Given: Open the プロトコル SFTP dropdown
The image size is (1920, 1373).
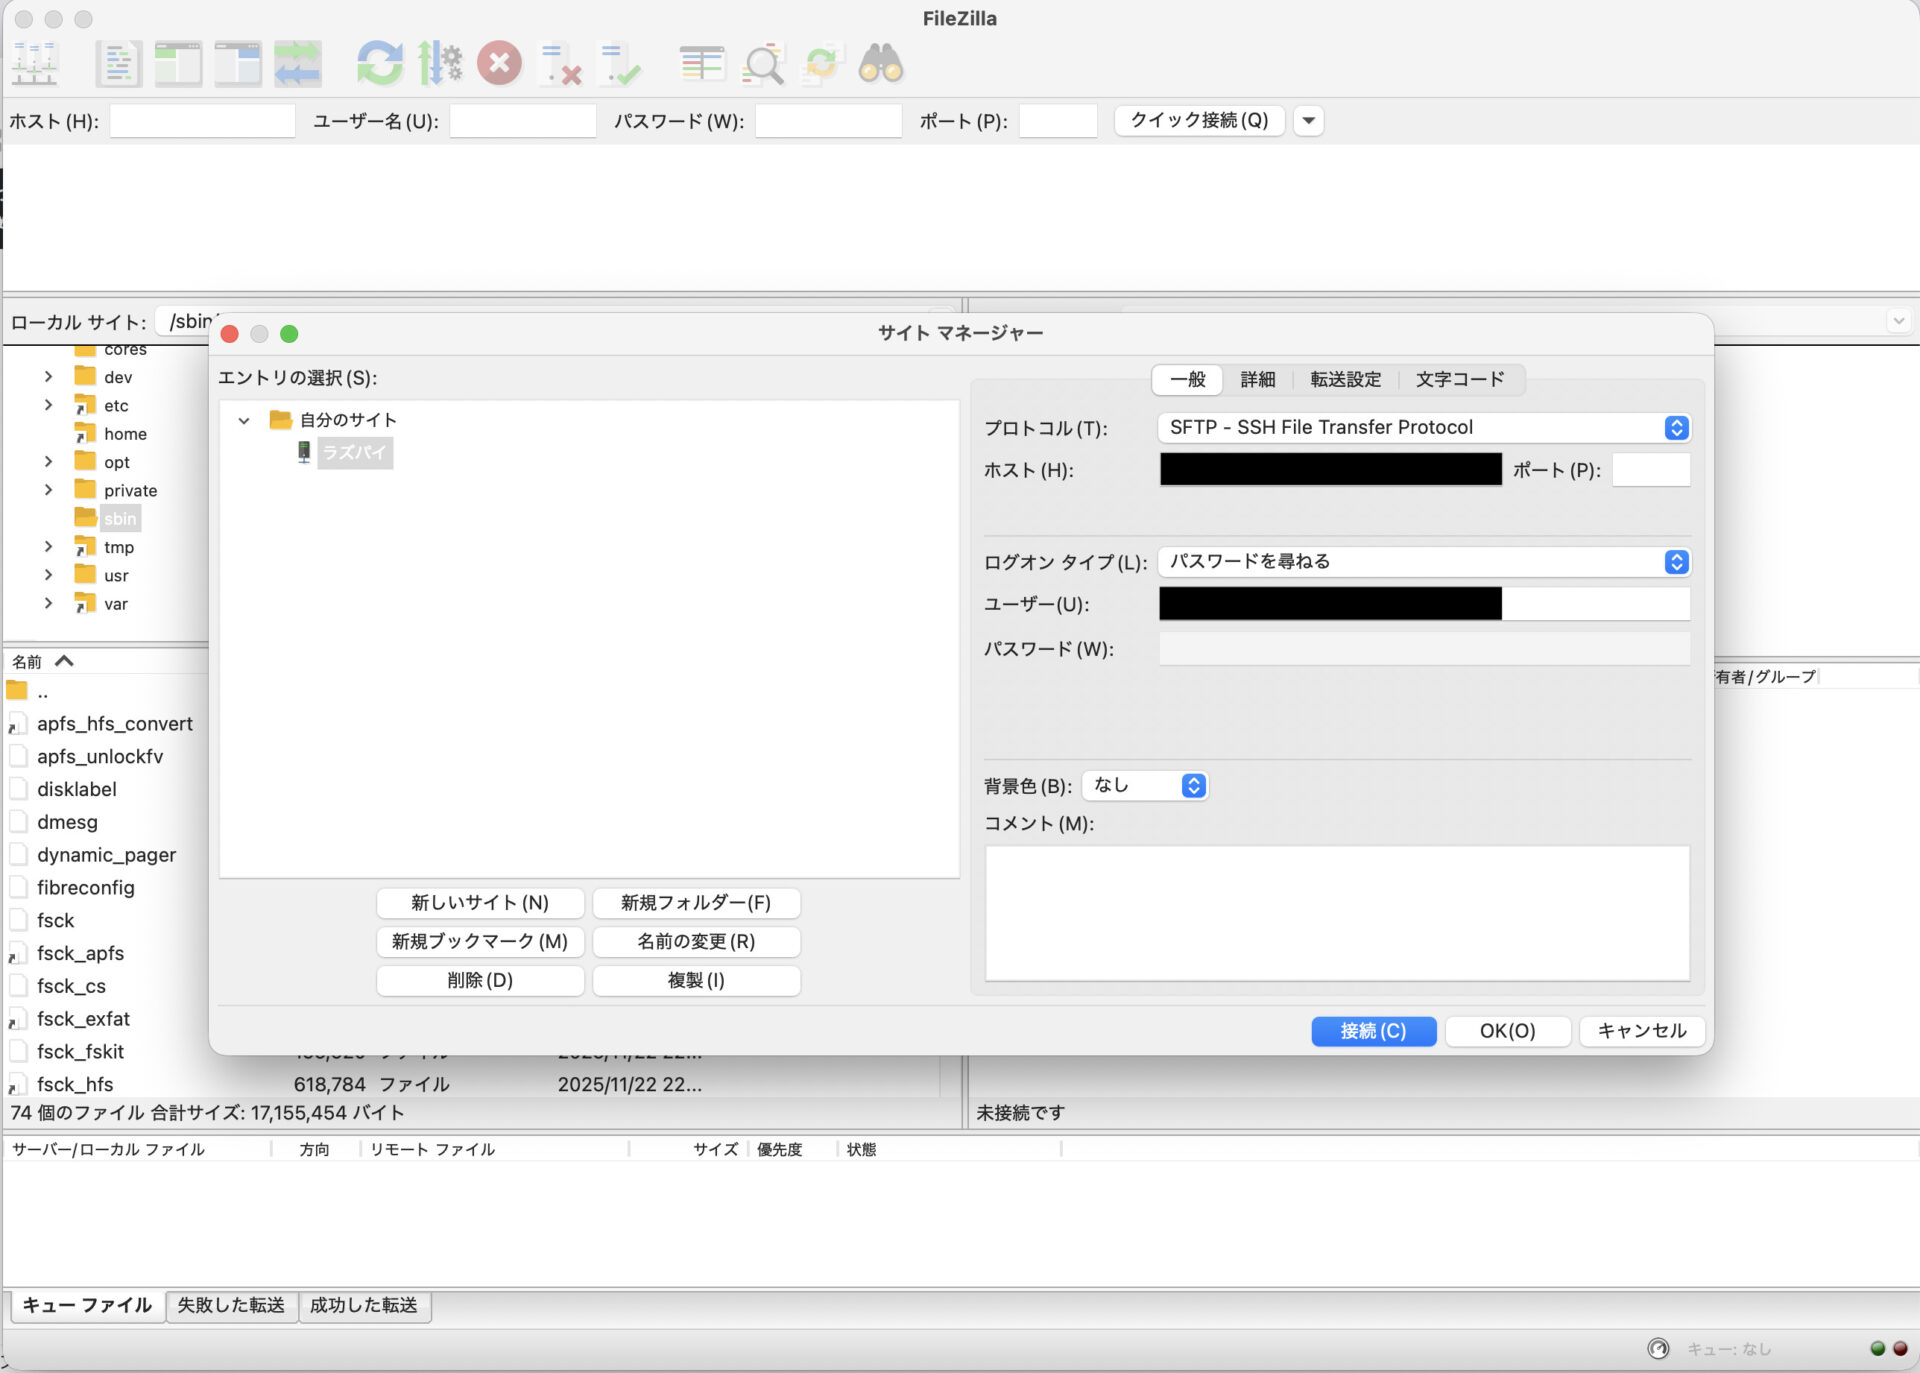Looking at the screenshot, I should [x=1424, y=428].
